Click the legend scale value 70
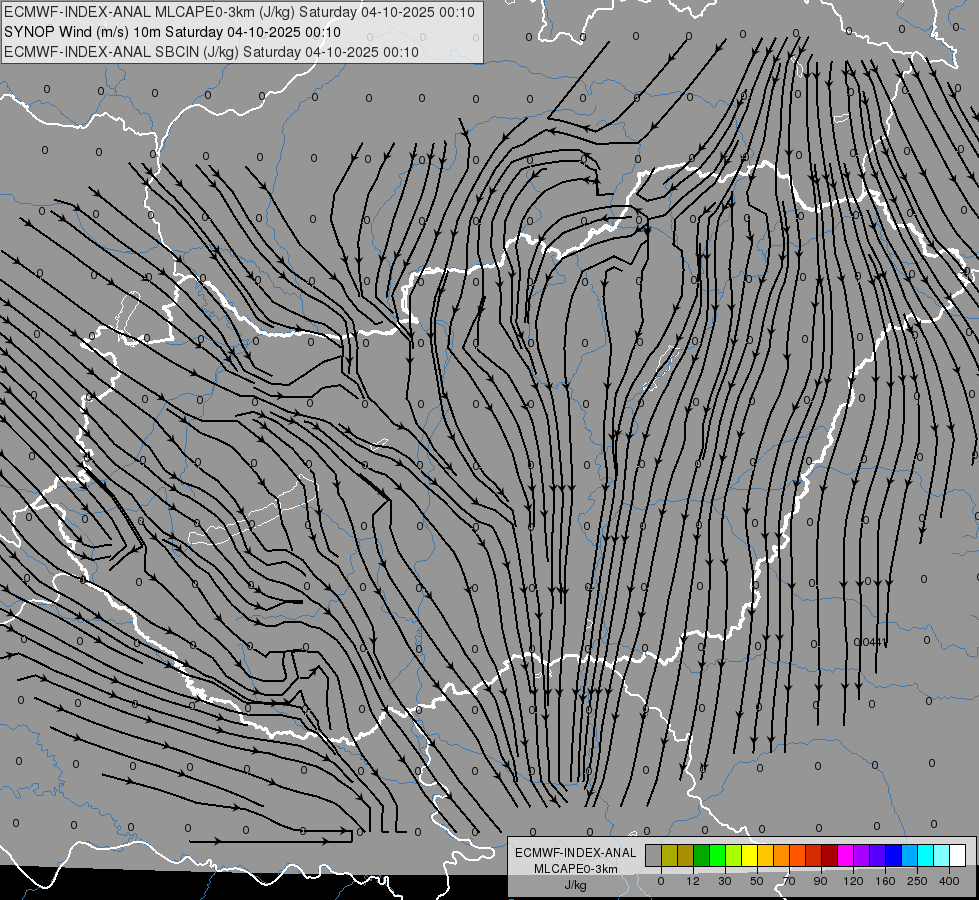This screenshot has width=979, height=900. [x=789, y=881]
